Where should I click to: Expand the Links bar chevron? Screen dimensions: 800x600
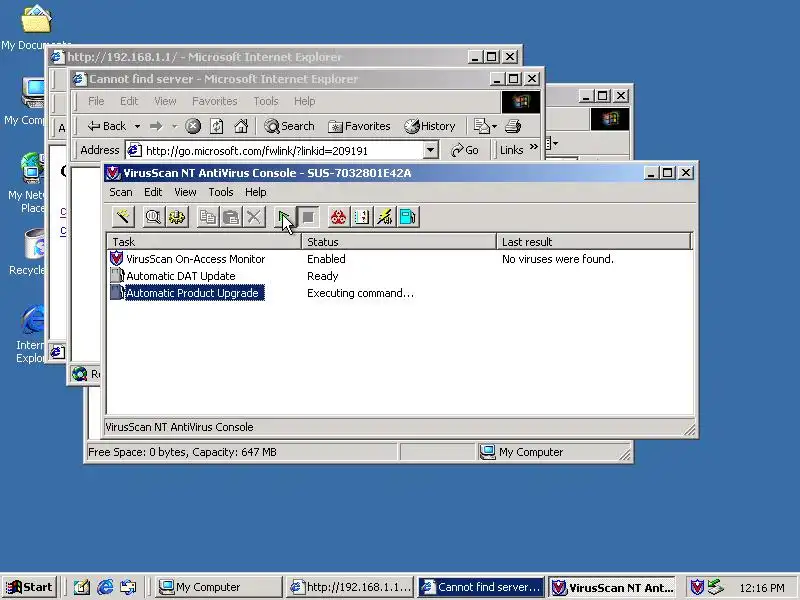pos(534,147)
